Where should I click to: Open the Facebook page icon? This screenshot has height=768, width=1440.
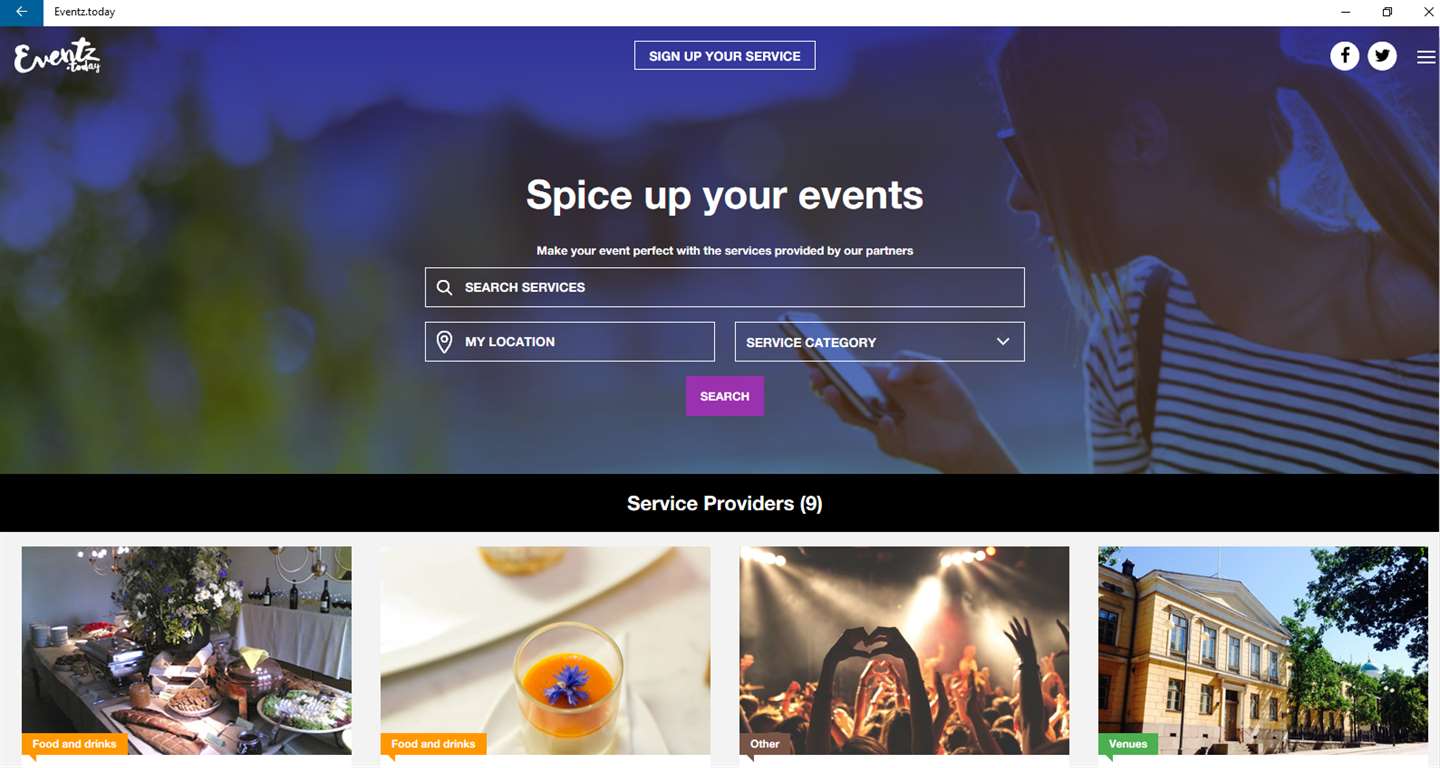coord(1344,56)
